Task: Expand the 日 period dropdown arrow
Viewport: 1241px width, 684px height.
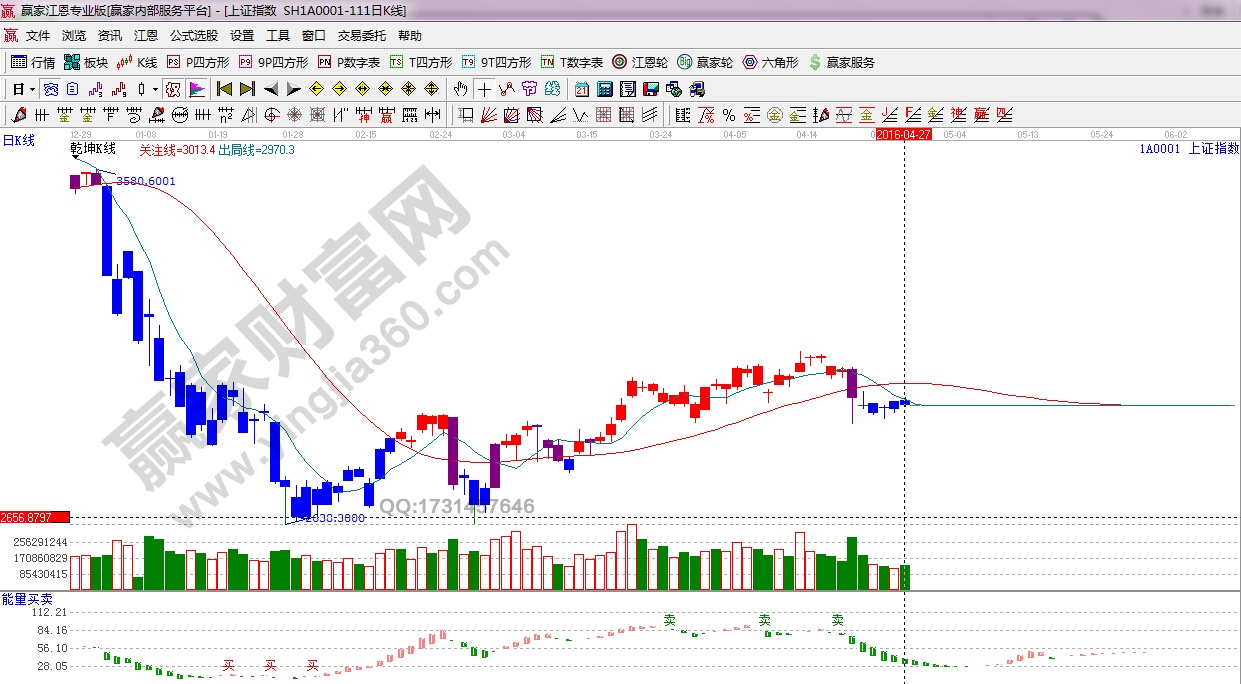Action: tap(32, 89)
